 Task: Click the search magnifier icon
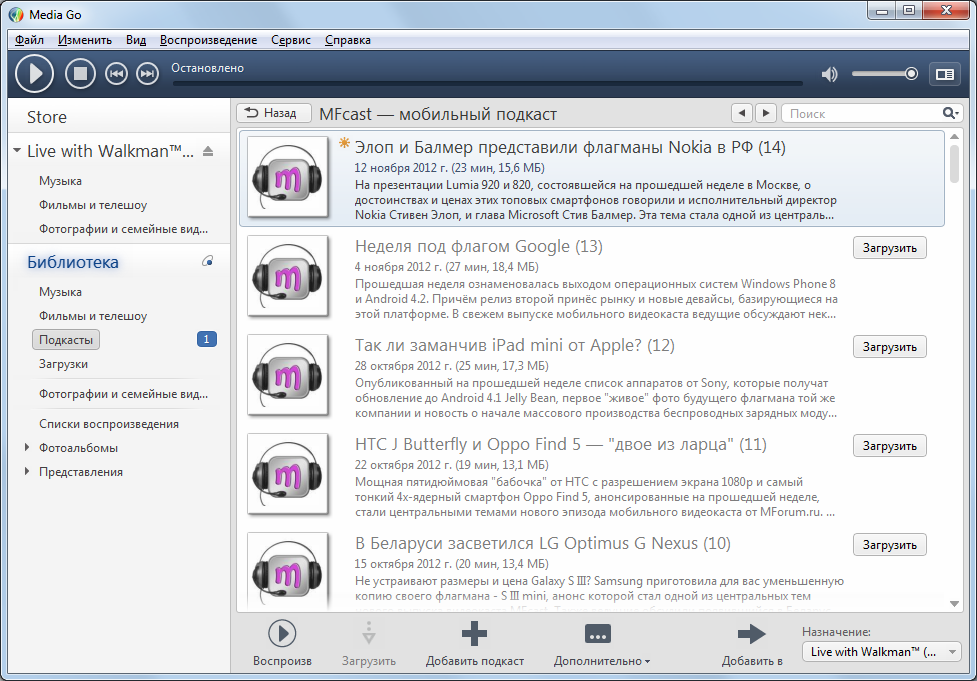coord(950,113)
